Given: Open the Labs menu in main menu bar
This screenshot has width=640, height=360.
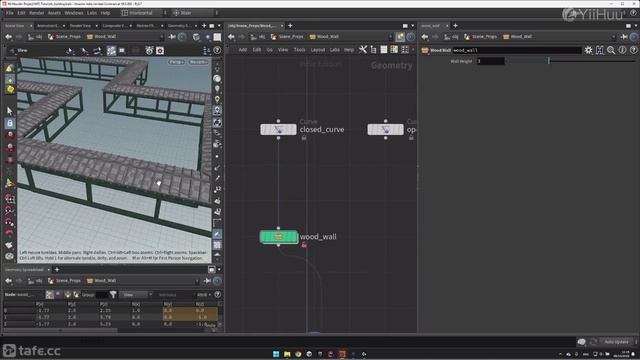Looking at the screenshot, I should [x=92, y=13].
